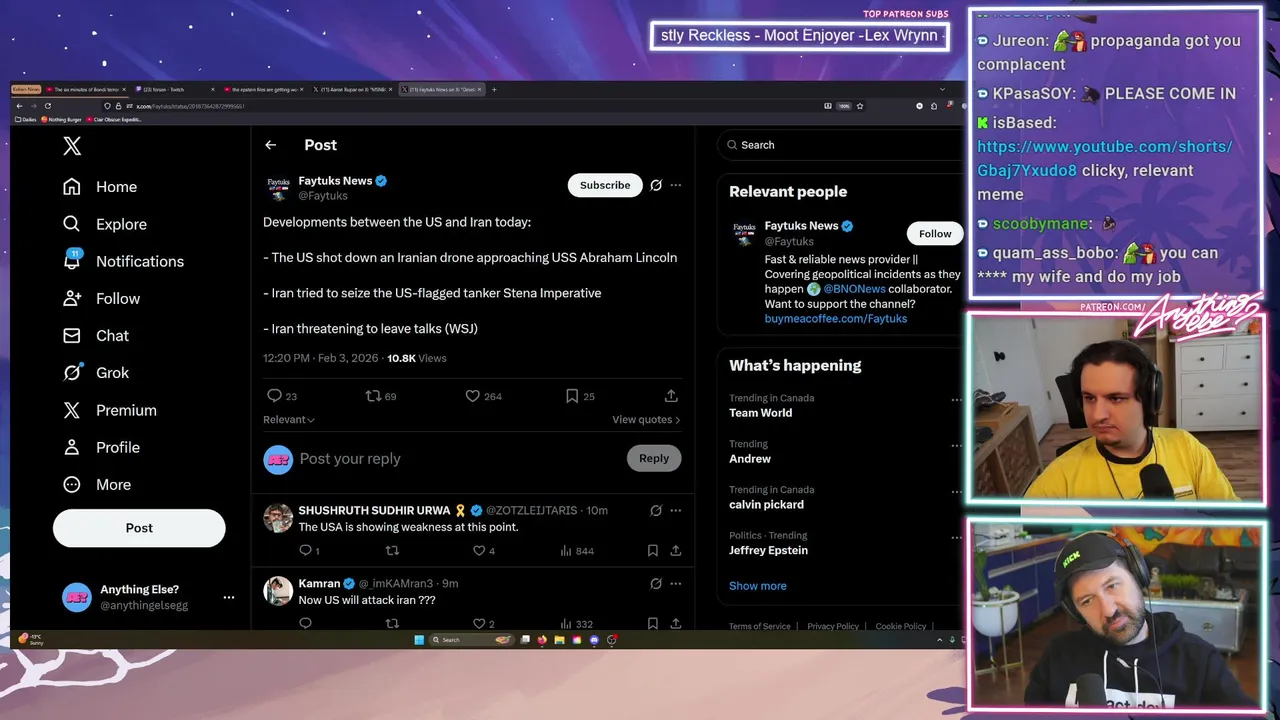
Task: Switch to the Twitch browser tab
Action: 175,90
